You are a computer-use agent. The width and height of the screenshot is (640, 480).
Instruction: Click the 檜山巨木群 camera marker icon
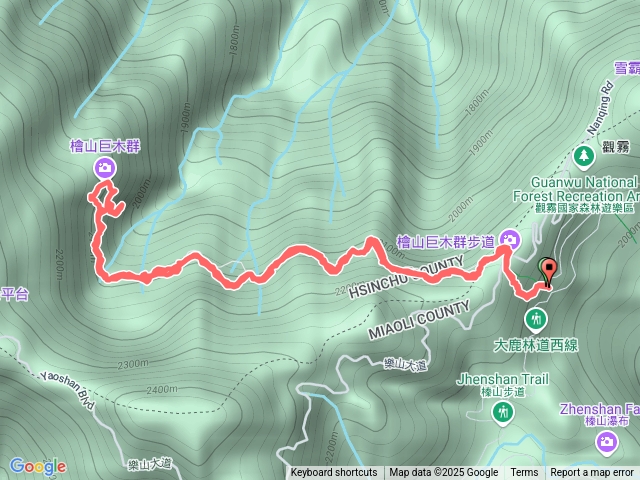pyautogui.click(x=105, y=168)
